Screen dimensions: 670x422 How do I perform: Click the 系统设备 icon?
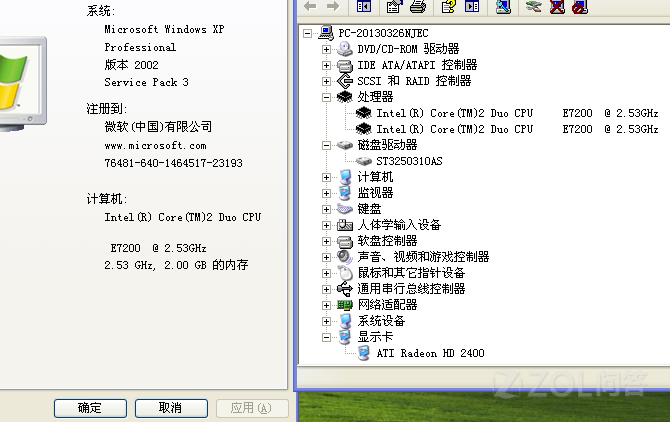[x=344, y=321]
